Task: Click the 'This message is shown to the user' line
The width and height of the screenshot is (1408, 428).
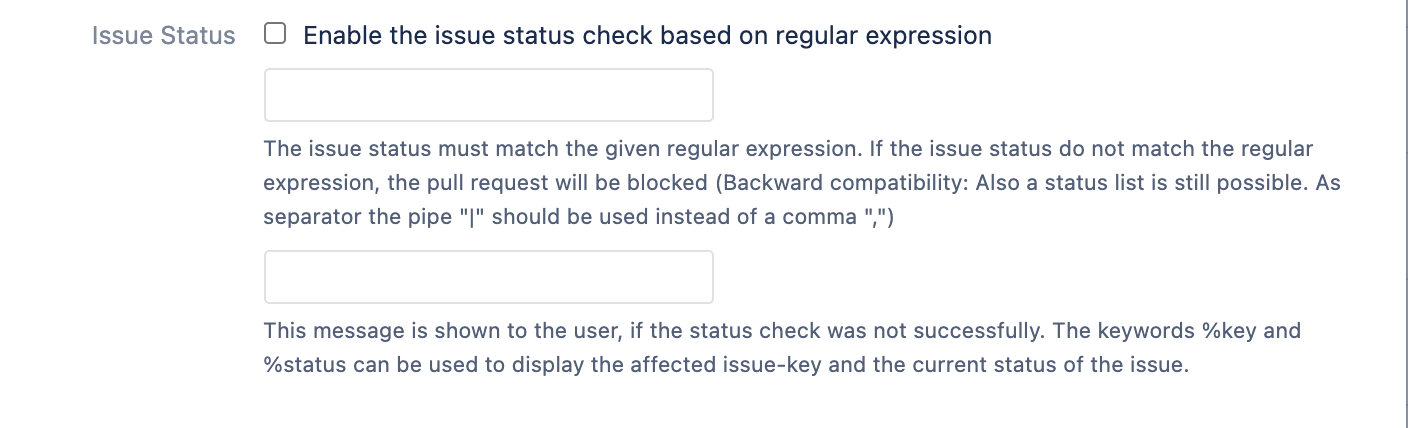Action: (x=420, y=330)
